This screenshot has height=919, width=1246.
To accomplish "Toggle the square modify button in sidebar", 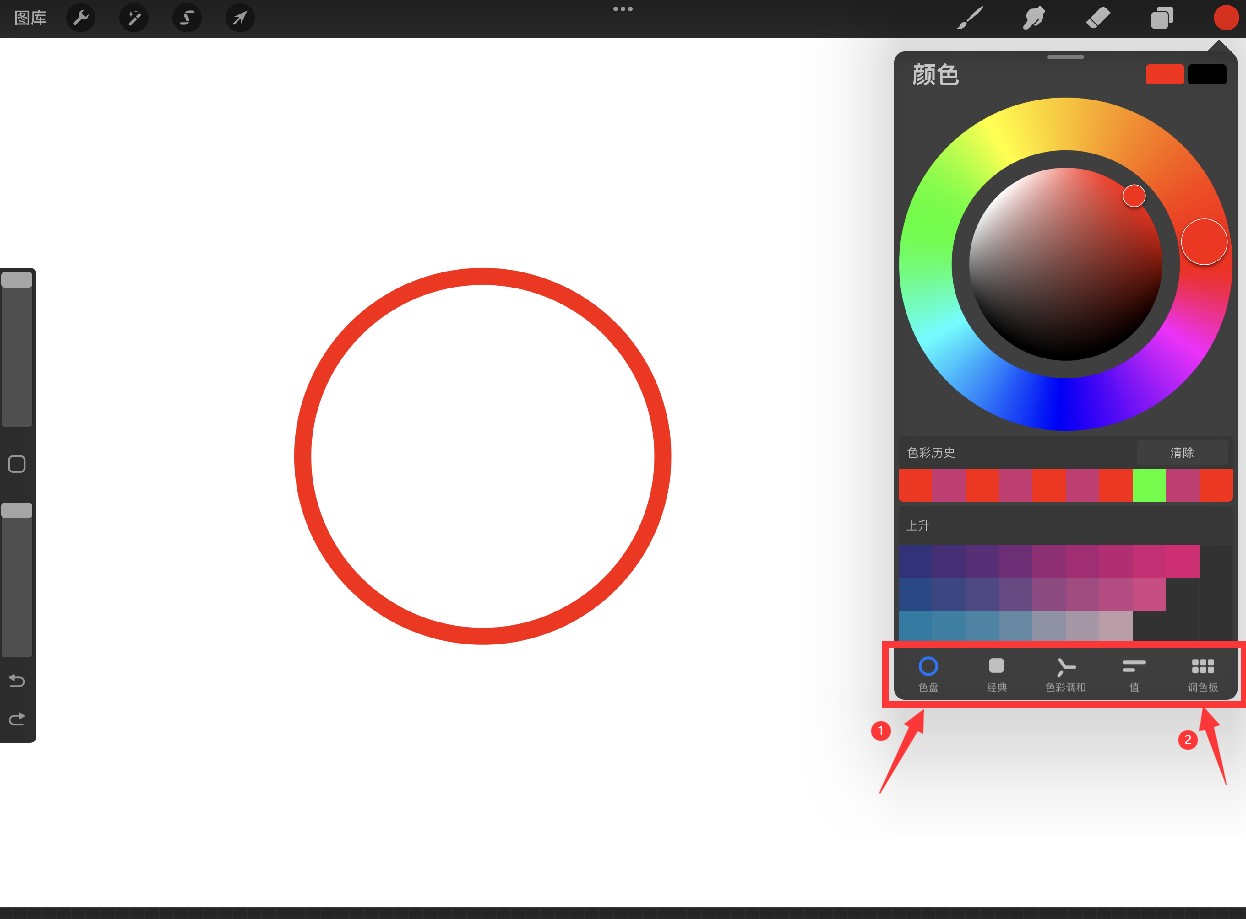I will click(16, 464).
